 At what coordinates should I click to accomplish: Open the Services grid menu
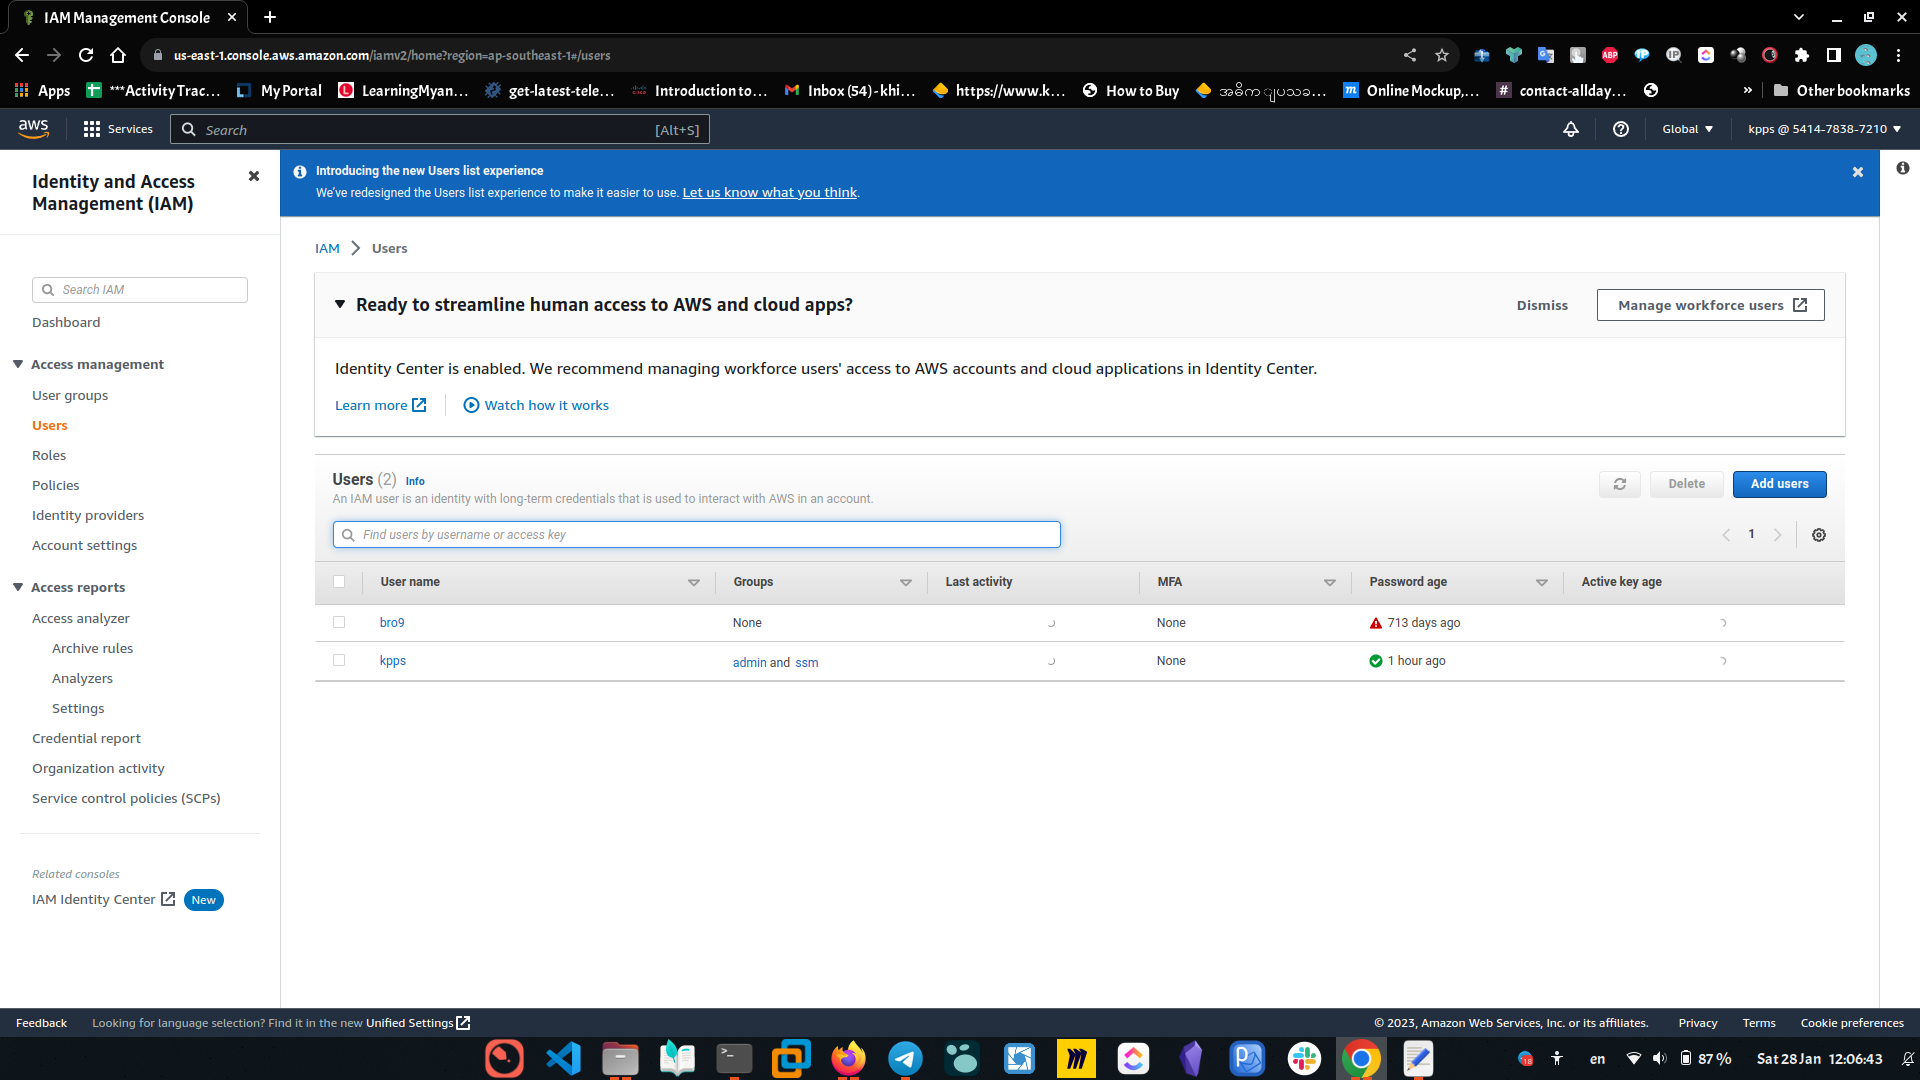(x=118, y=129)
